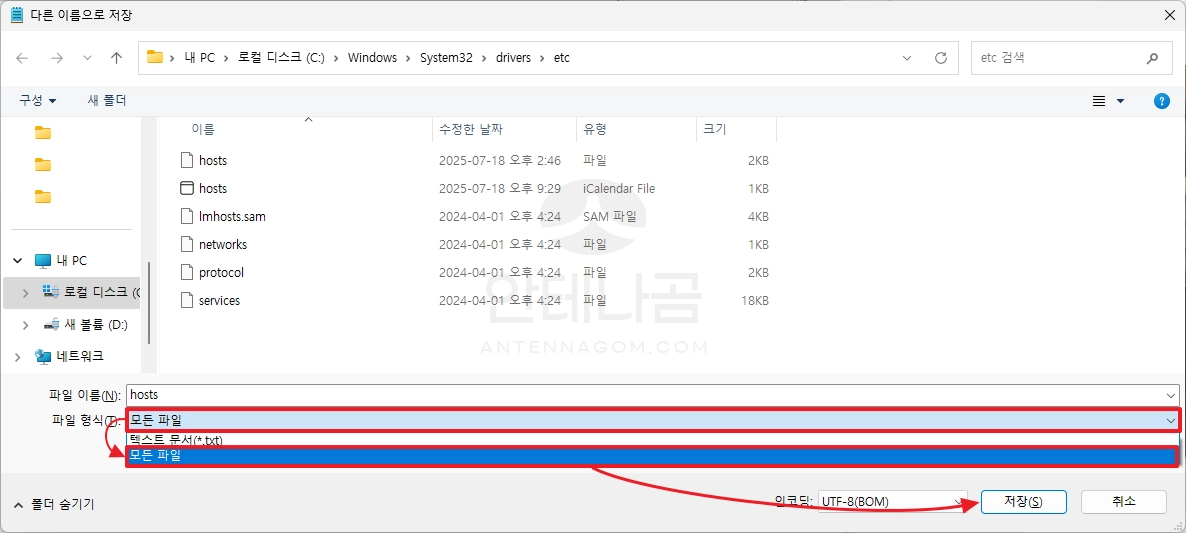Select 새 볼륨 (D:) drive

tap(96, 324)
